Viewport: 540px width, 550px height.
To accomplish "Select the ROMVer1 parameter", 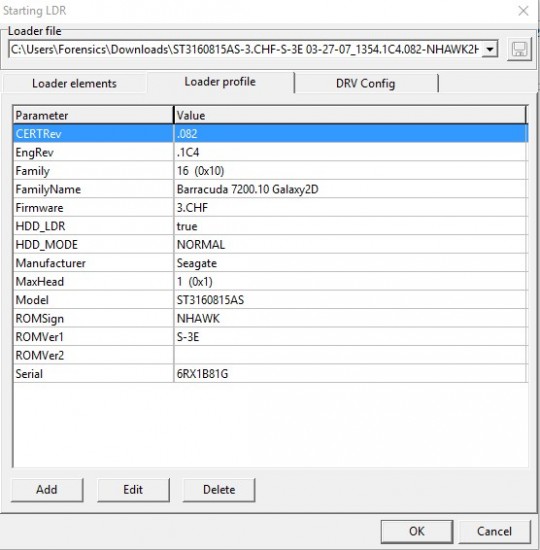I will tap(93, 337).
